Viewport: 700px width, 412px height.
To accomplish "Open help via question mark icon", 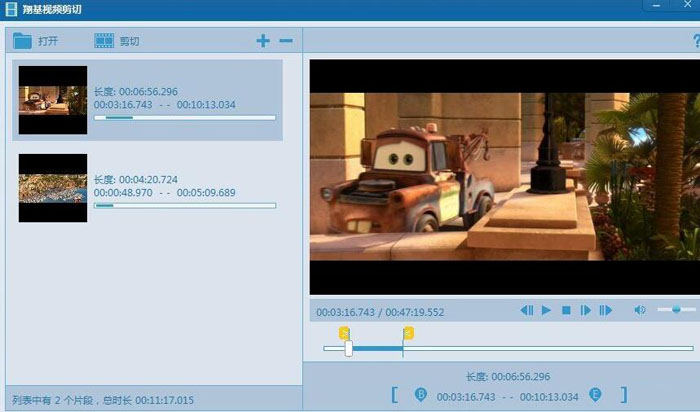I will pos(696,41).
